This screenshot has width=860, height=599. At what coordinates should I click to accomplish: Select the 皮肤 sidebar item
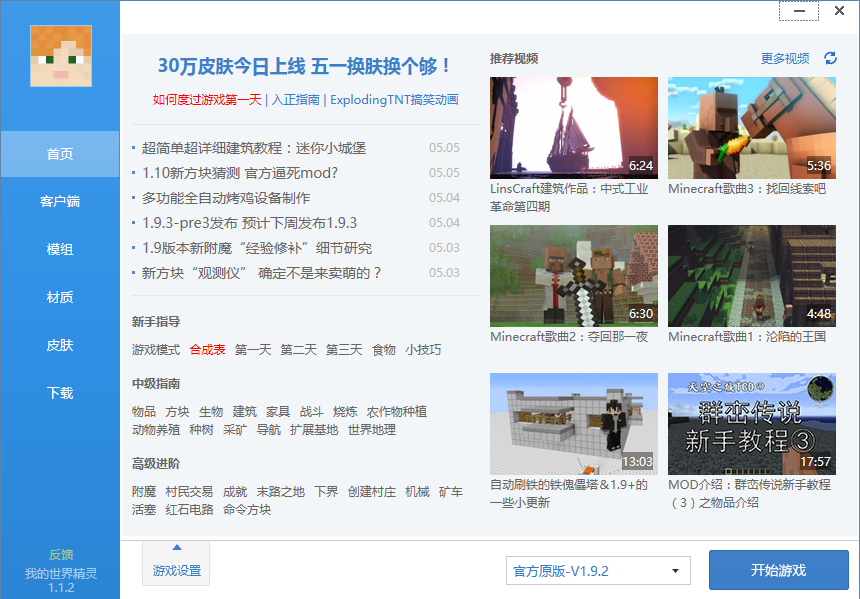tap(59, 345)
